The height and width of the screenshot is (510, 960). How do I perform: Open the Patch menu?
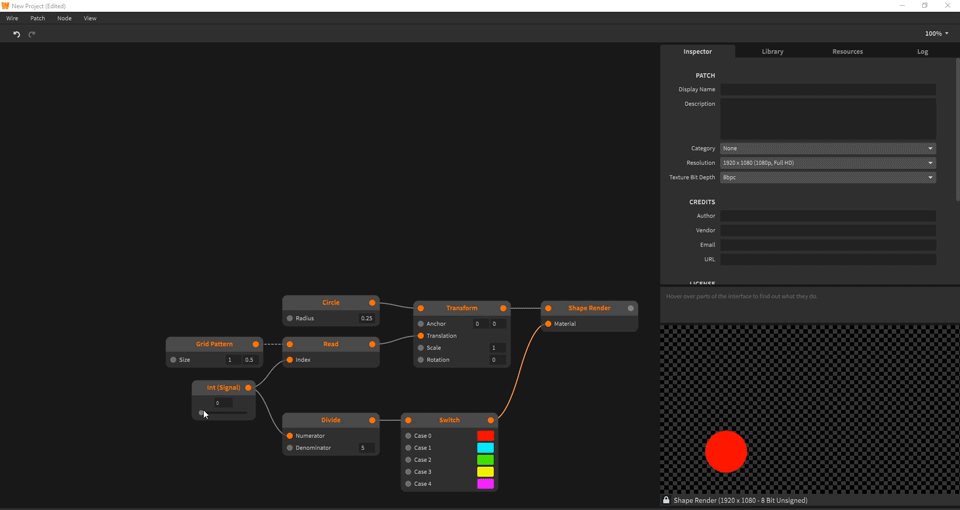[37, 18]
